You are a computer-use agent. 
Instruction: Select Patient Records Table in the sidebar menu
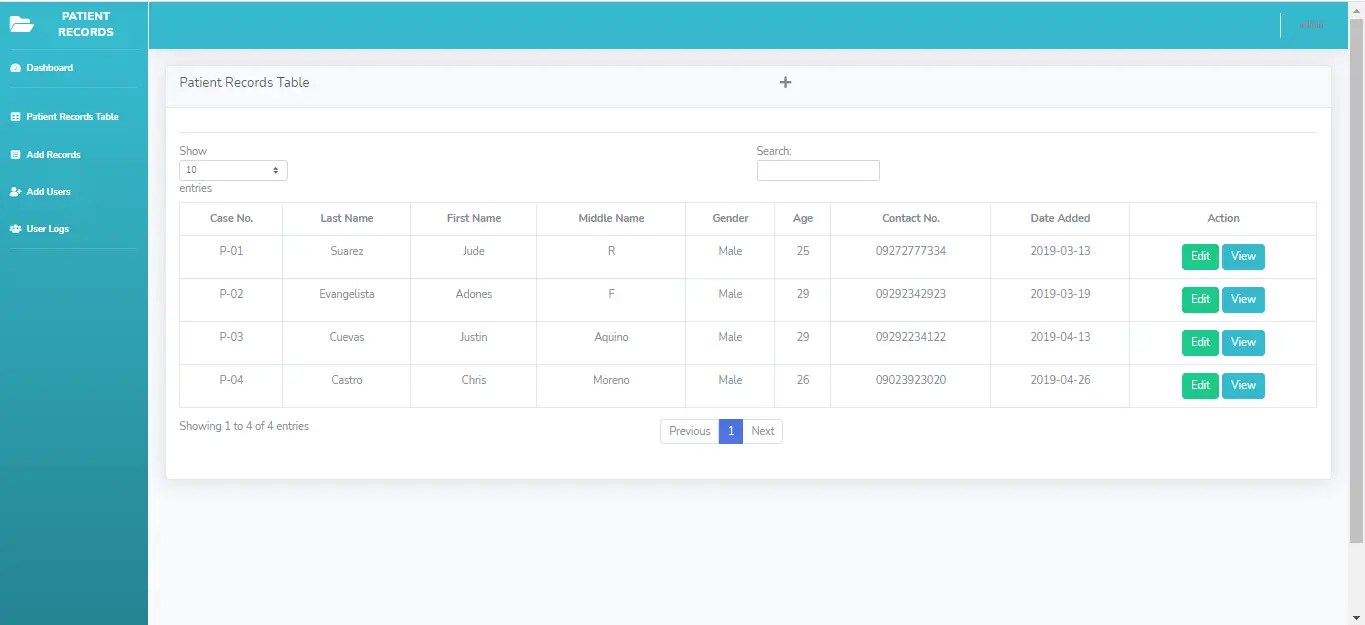tap(70, 116)
